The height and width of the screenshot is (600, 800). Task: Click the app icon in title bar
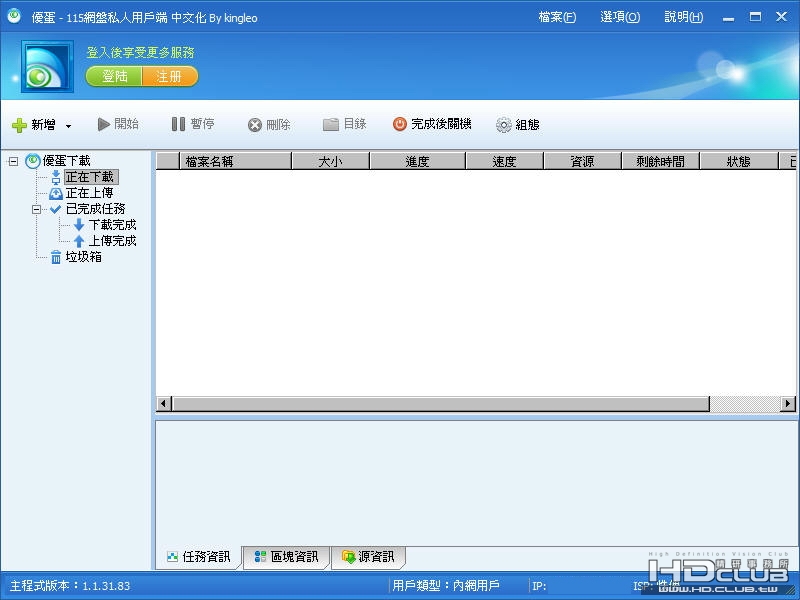click(14, 16)
